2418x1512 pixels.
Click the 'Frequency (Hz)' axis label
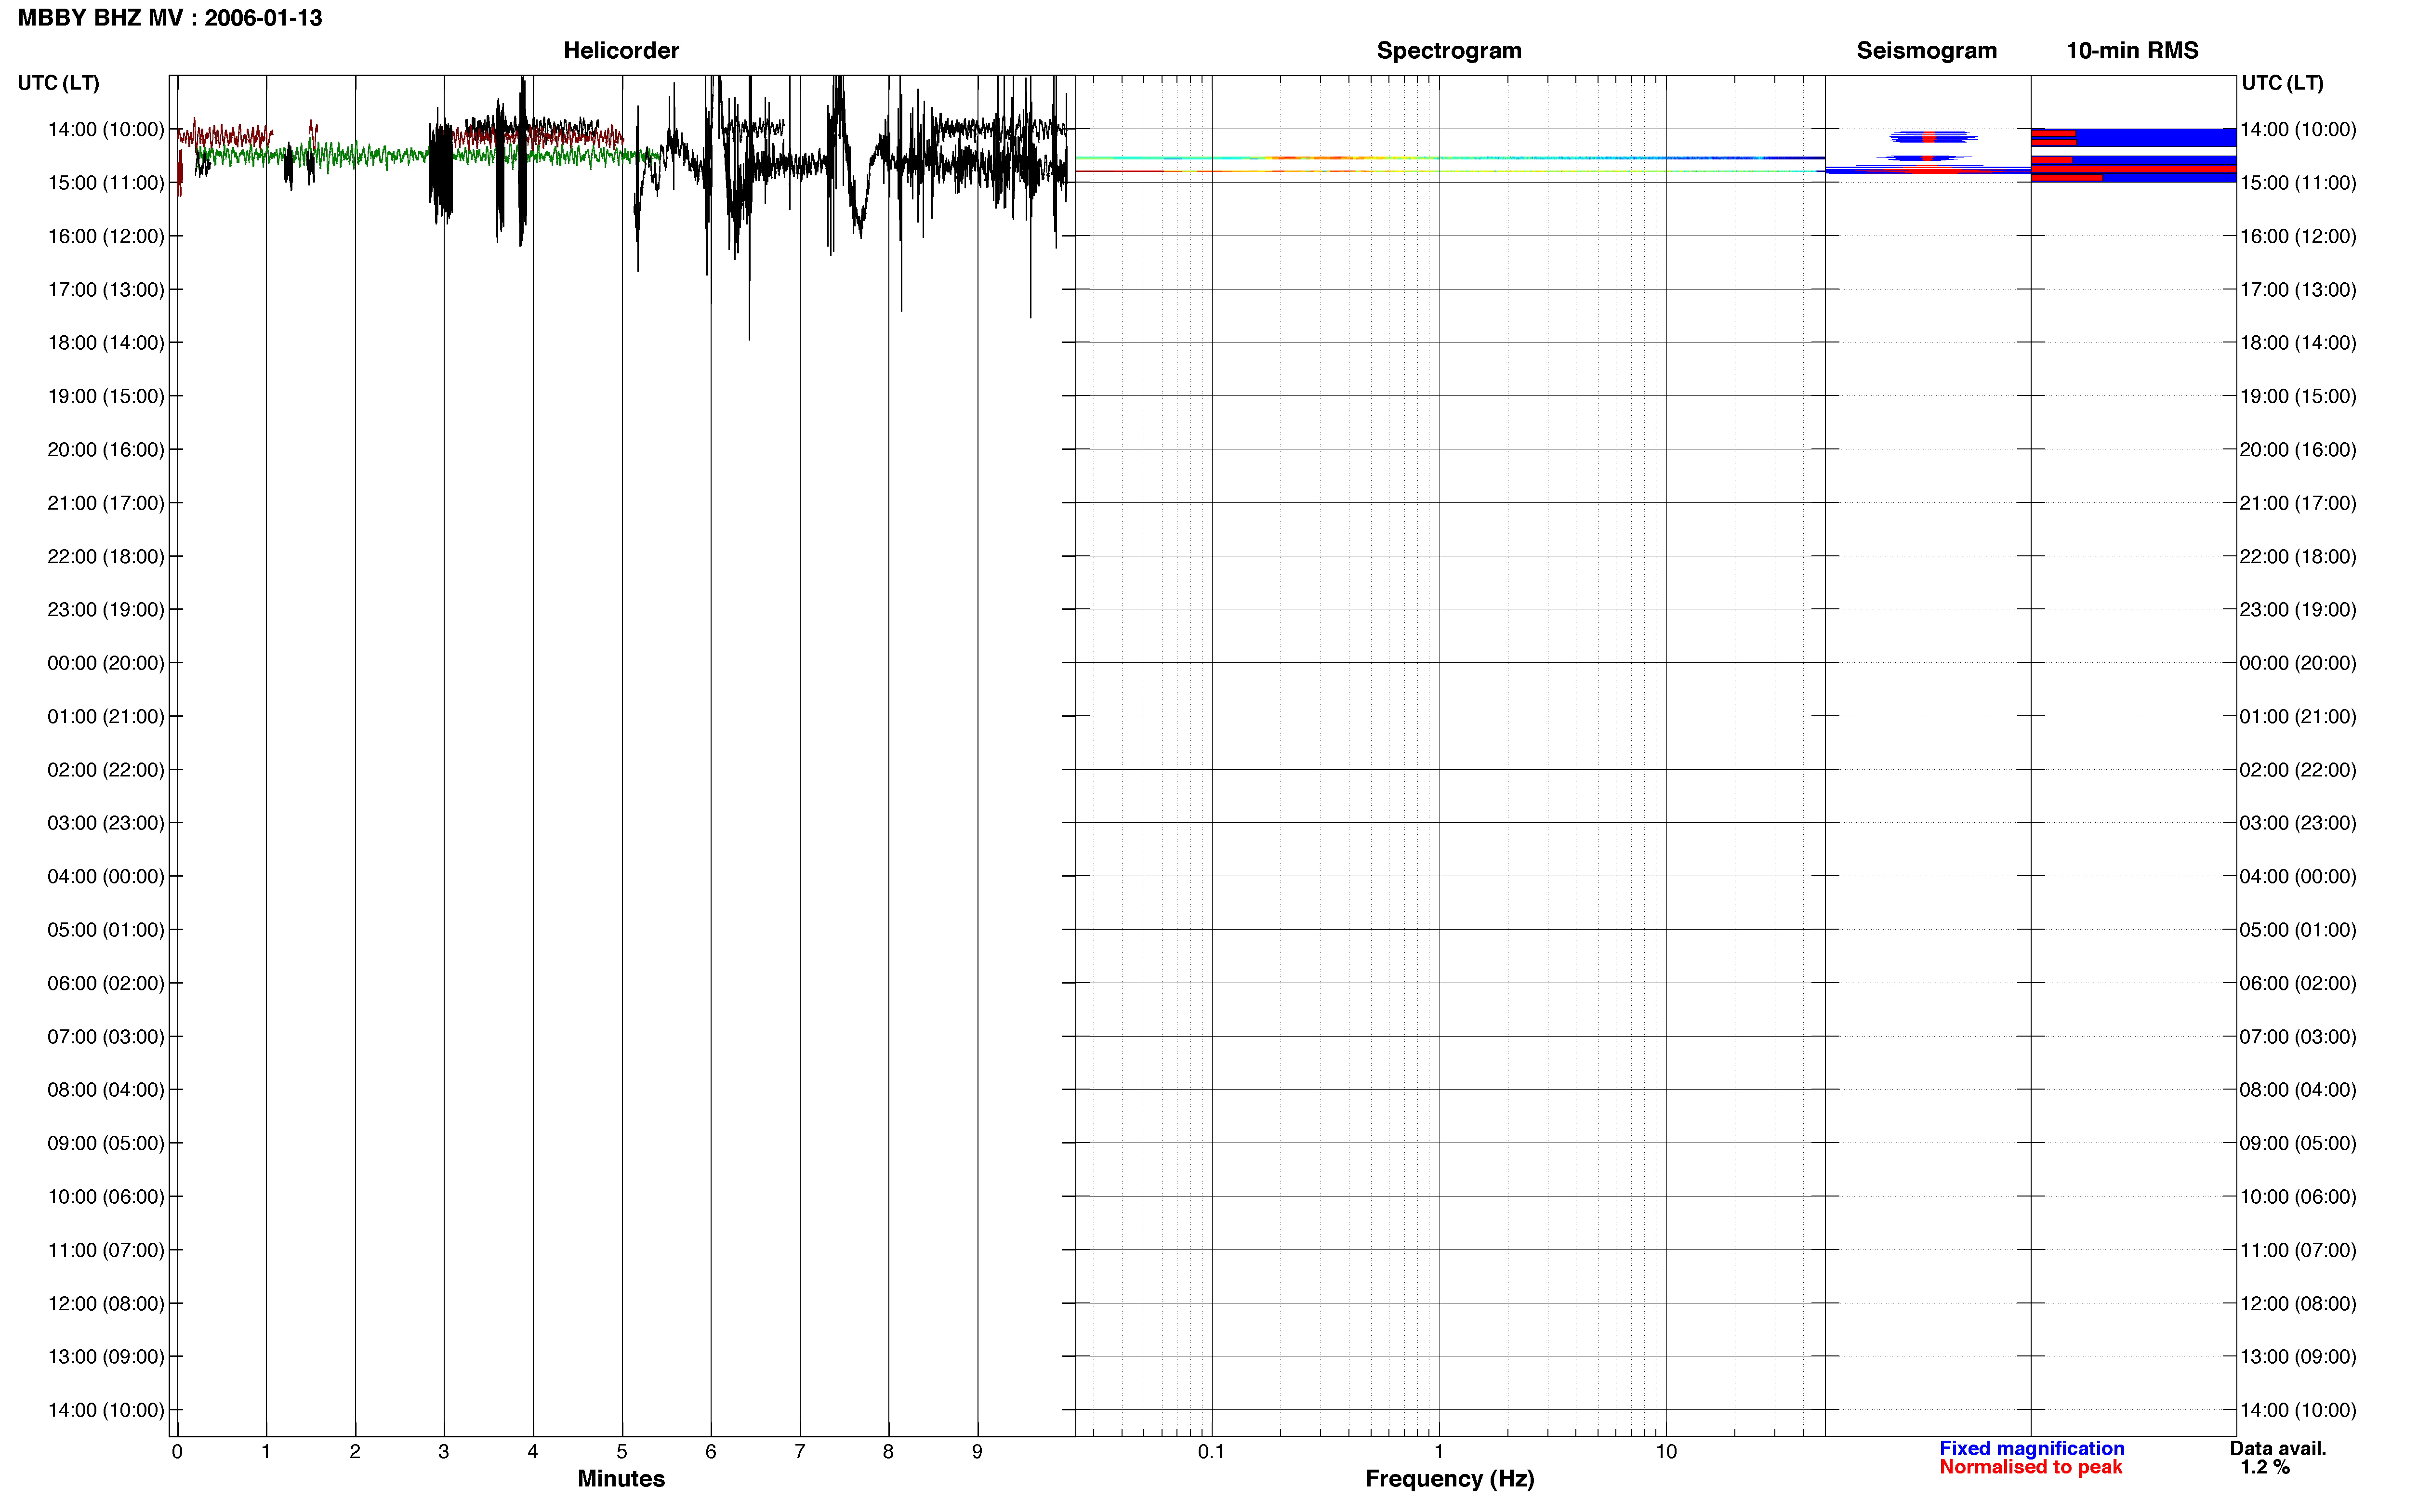click(x=1449, y=1479)
